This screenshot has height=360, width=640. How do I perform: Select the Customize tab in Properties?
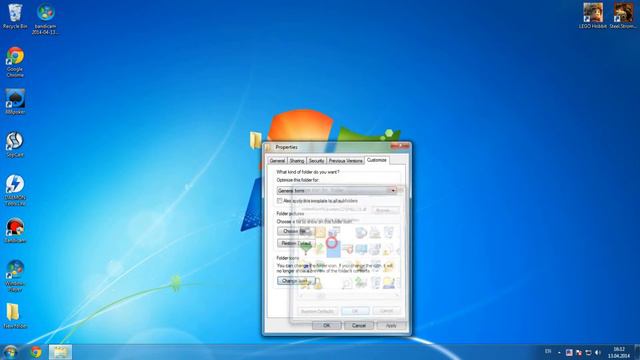pos(377,160)
